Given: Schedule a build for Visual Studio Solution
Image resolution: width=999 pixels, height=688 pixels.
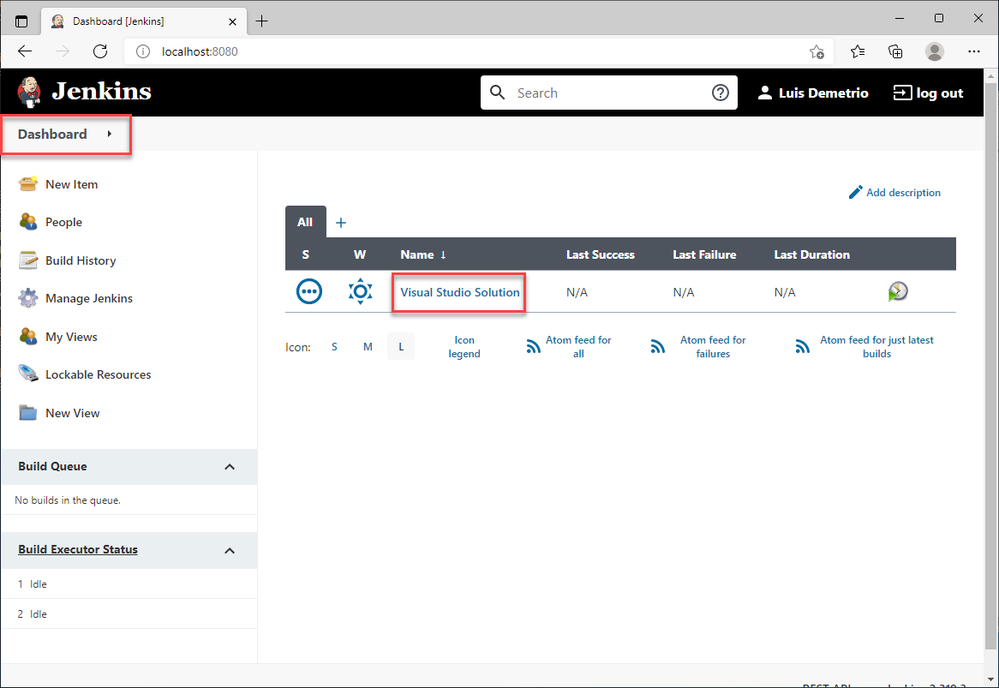Looking at the screenshot, I should coord(898,292).
